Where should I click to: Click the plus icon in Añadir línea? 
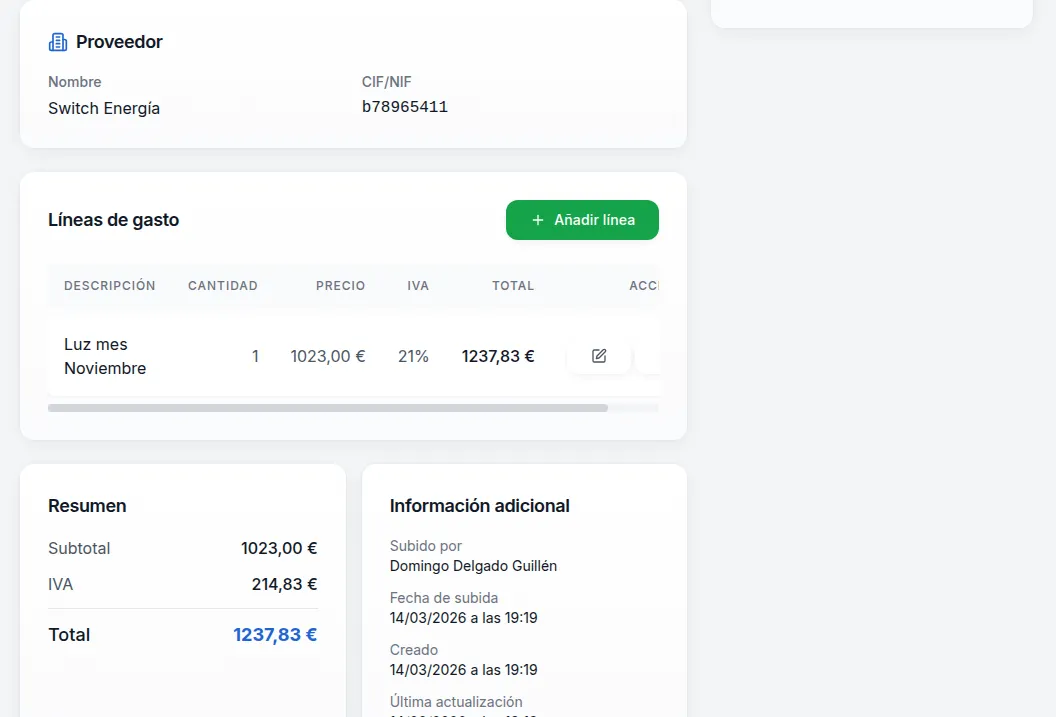pos(538,220)
